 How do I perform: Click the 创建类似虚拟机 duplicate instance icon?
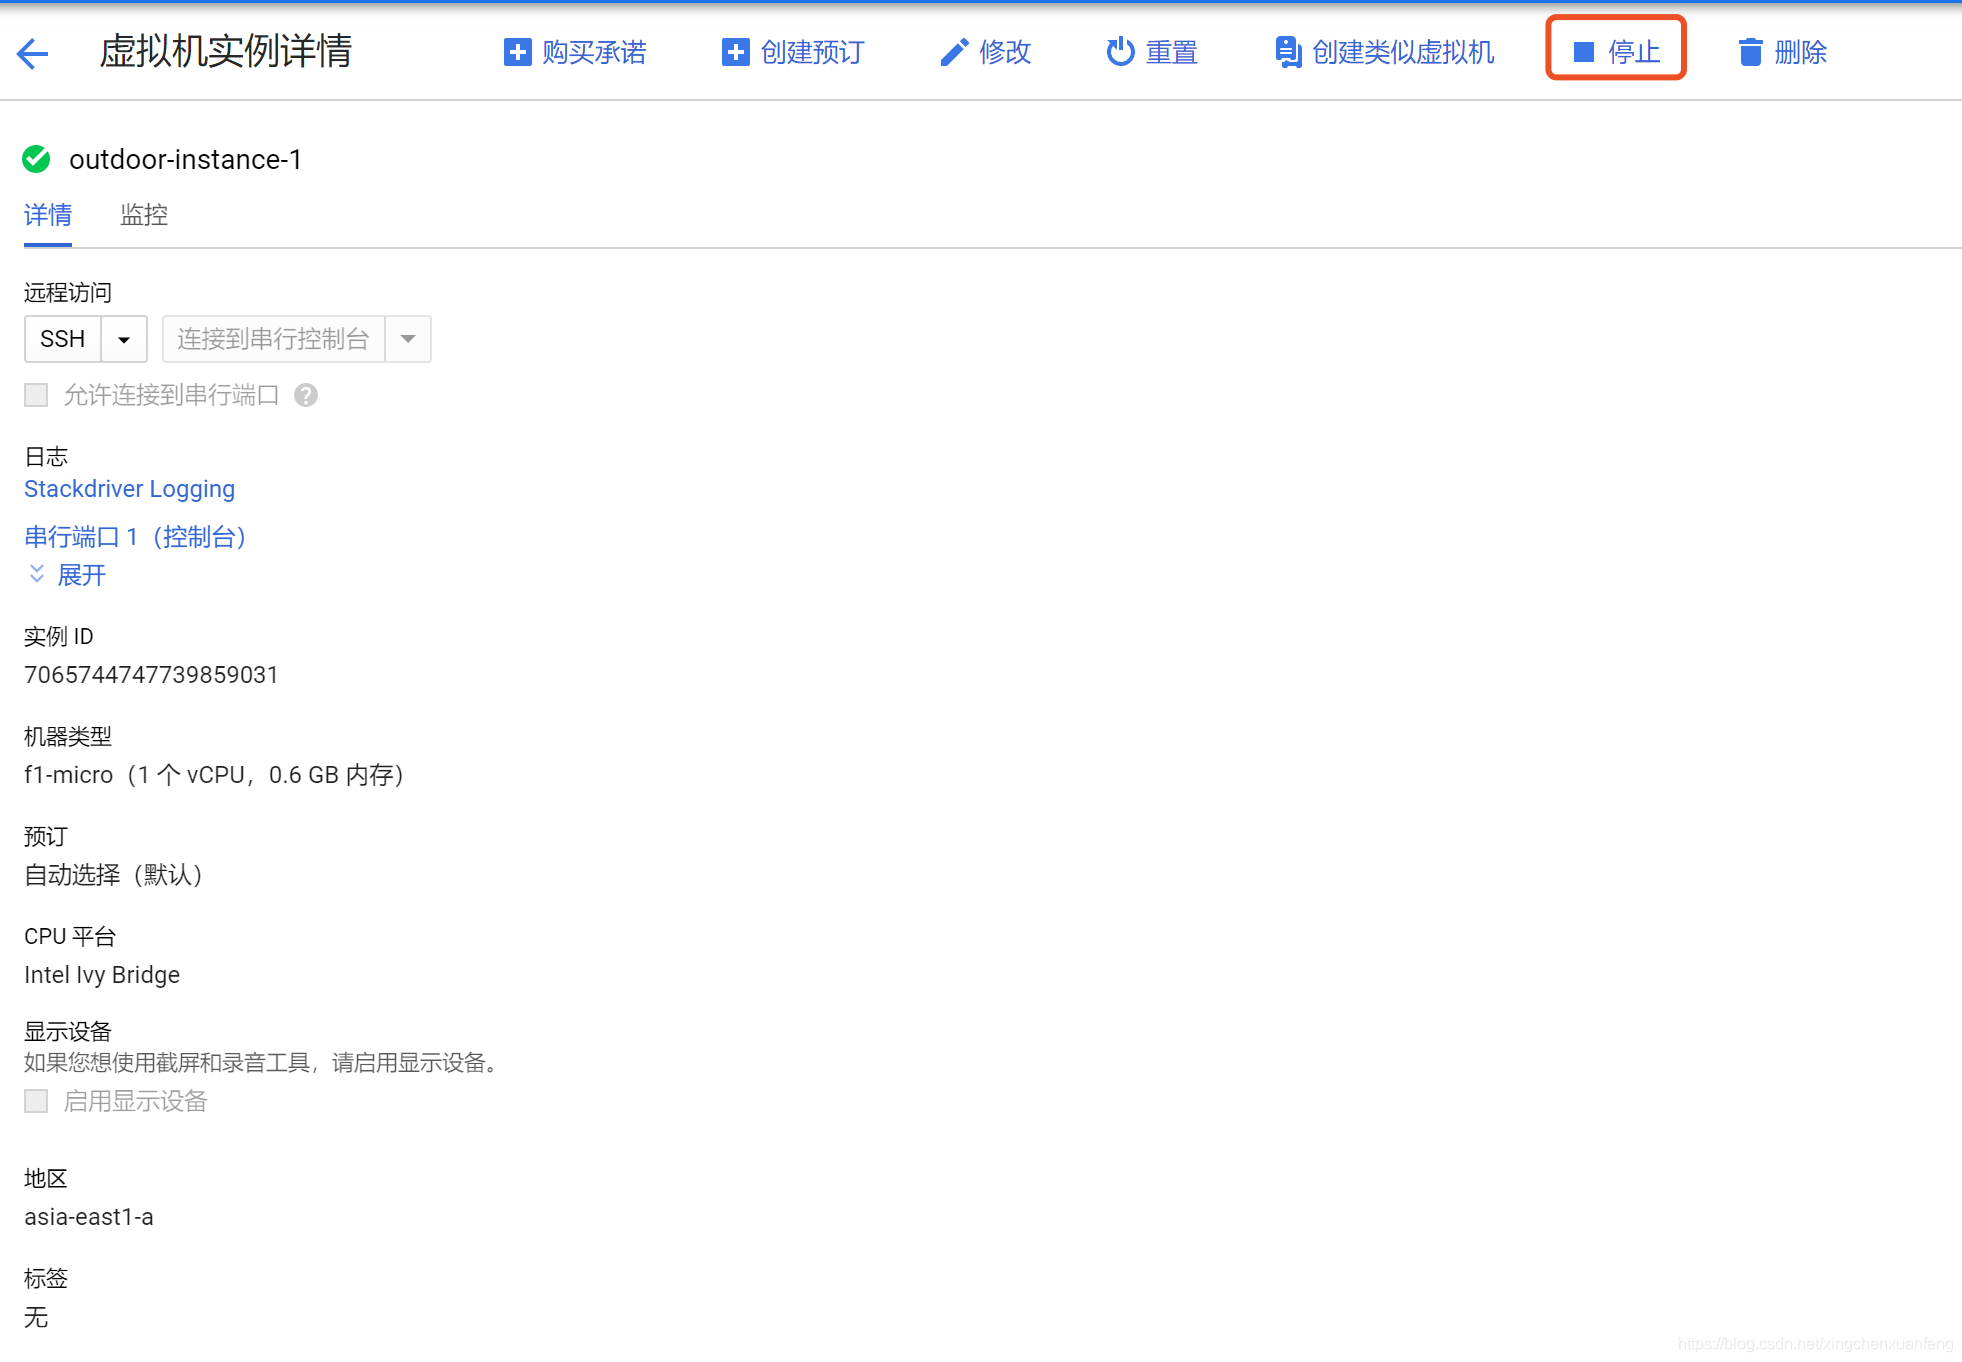point(1287,52)
